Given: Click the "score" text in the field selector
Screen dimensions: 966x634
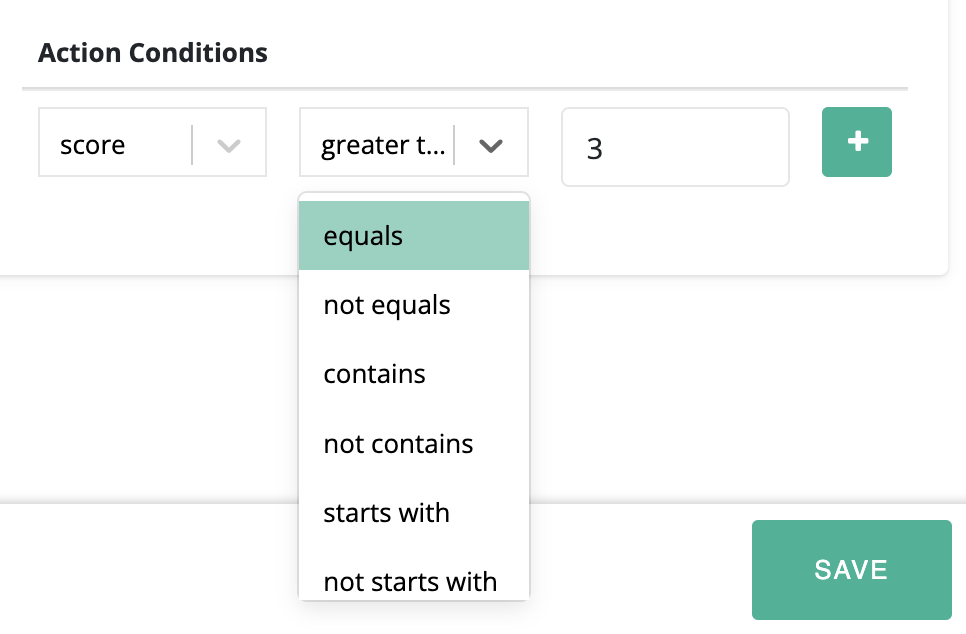Looking at the screenshot, I should (x=93, y=146).
